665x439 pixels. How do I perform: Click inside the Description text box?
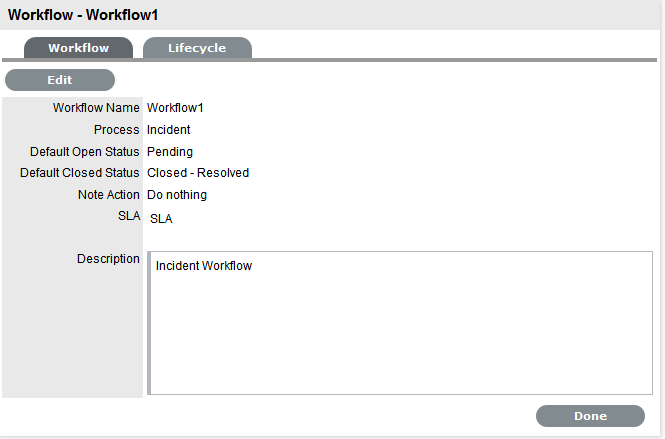400,330
